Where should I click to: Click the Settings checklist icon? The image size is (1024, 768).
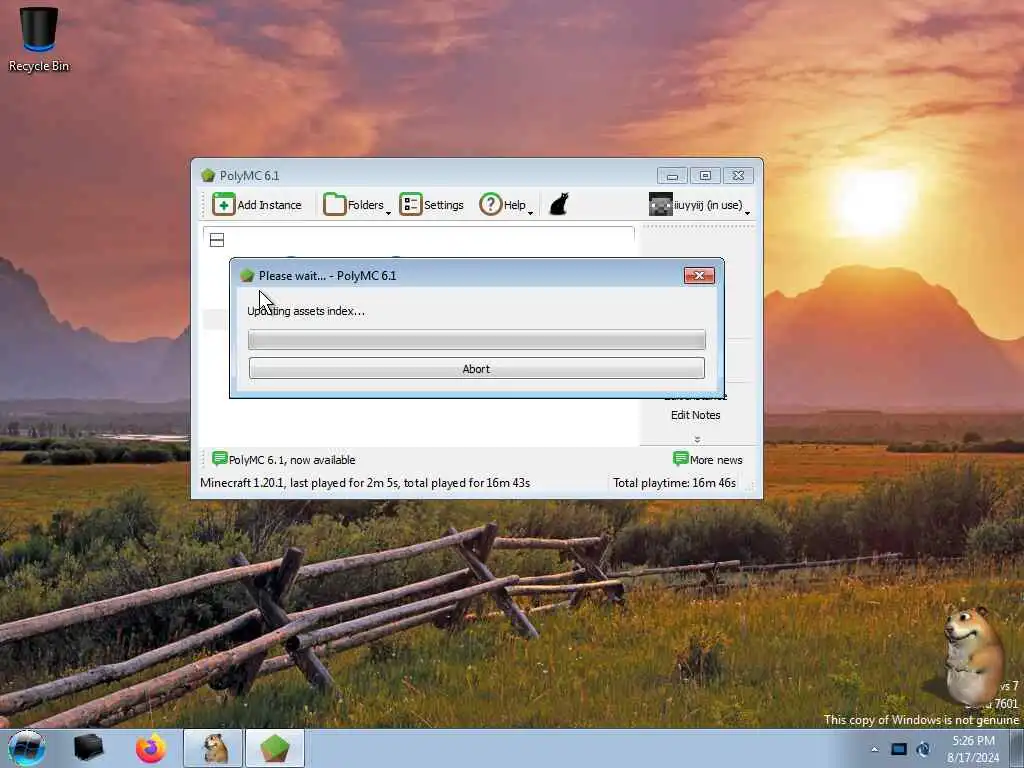click(x=411, y=204)
